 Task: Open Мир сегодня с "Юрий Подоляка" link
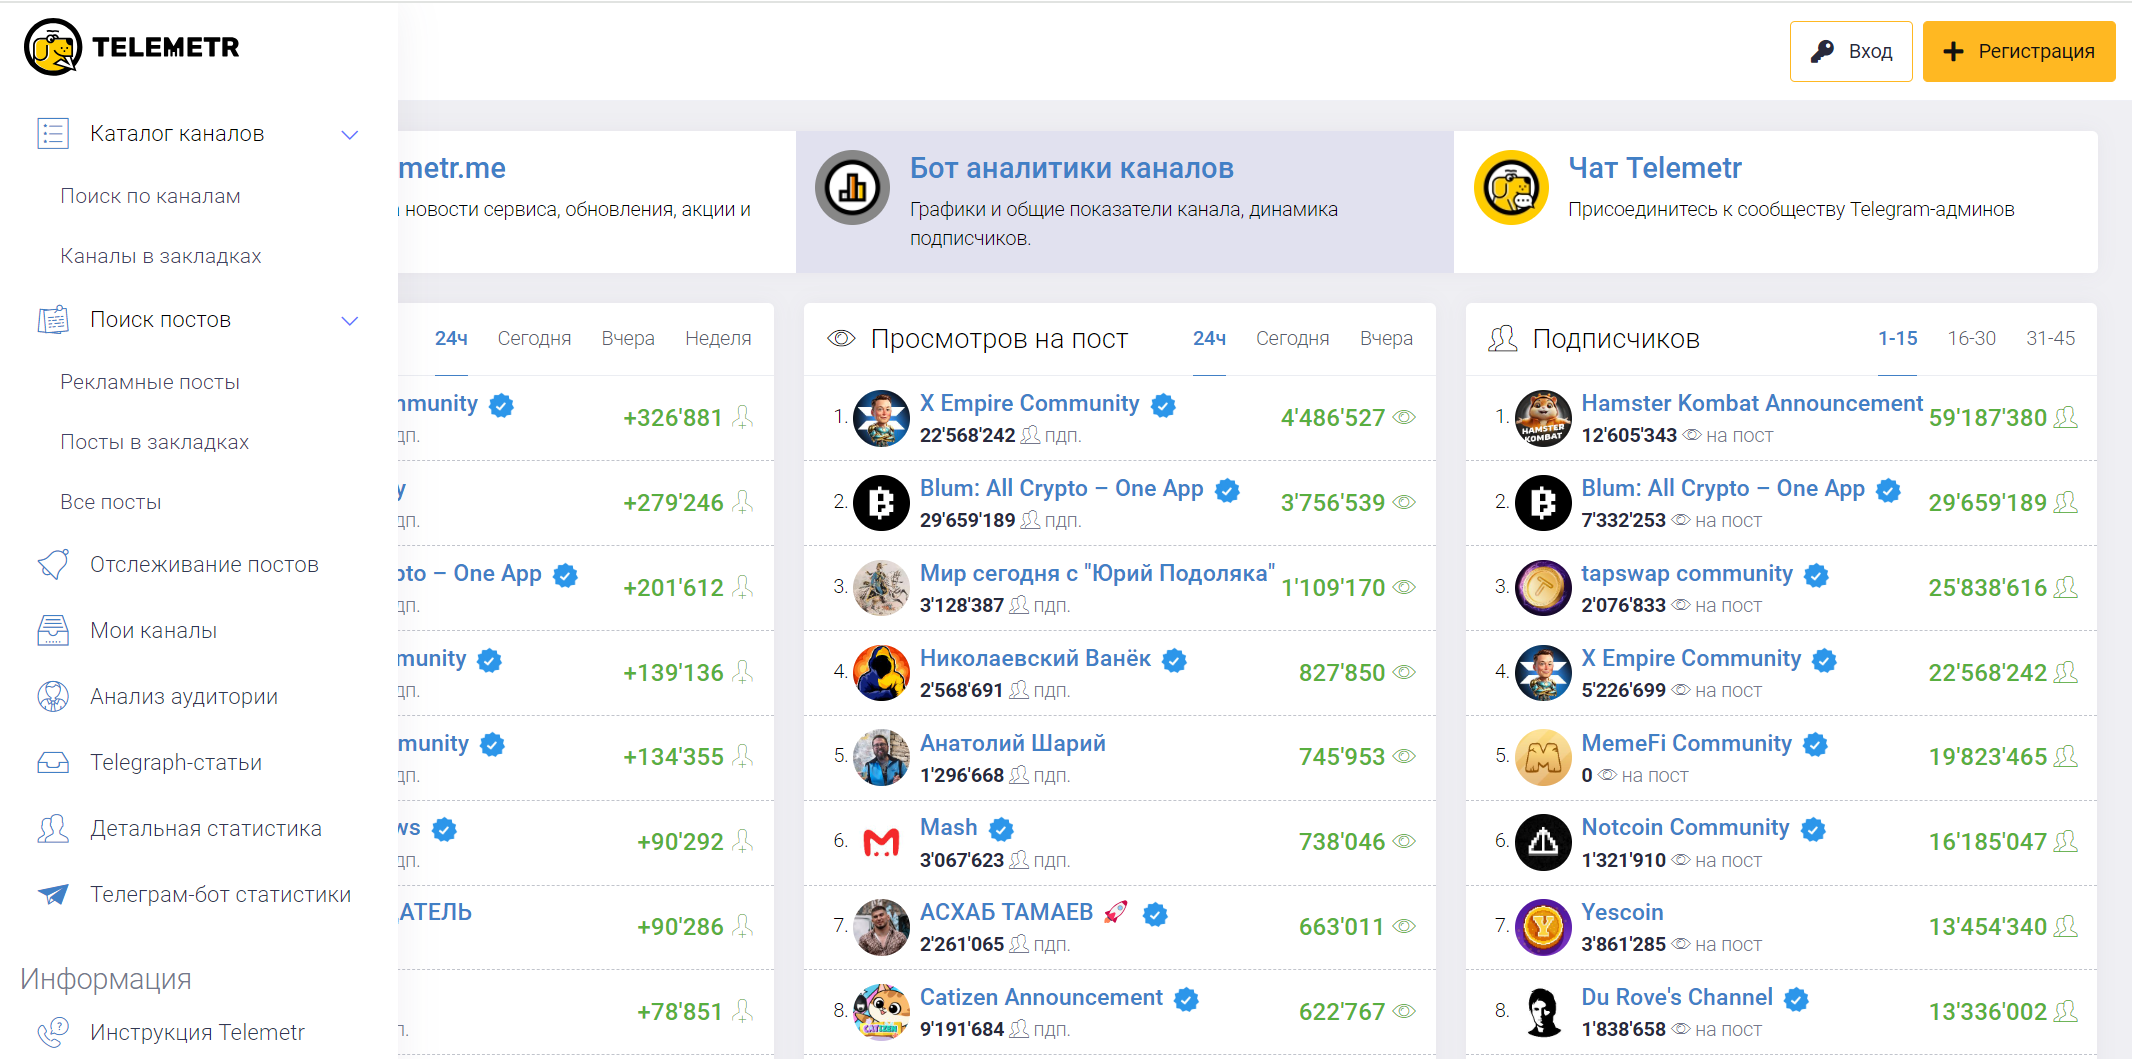[1097, 573]
